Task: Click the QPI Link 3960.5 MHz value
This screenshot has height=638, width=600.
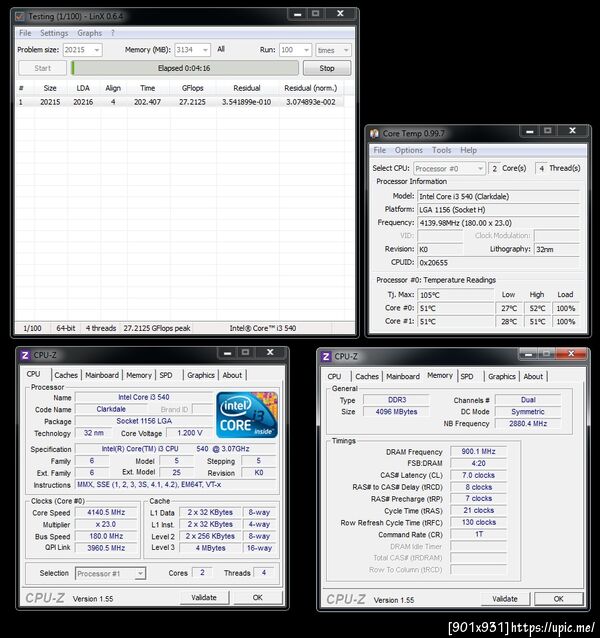Action: tap(106, 548)
